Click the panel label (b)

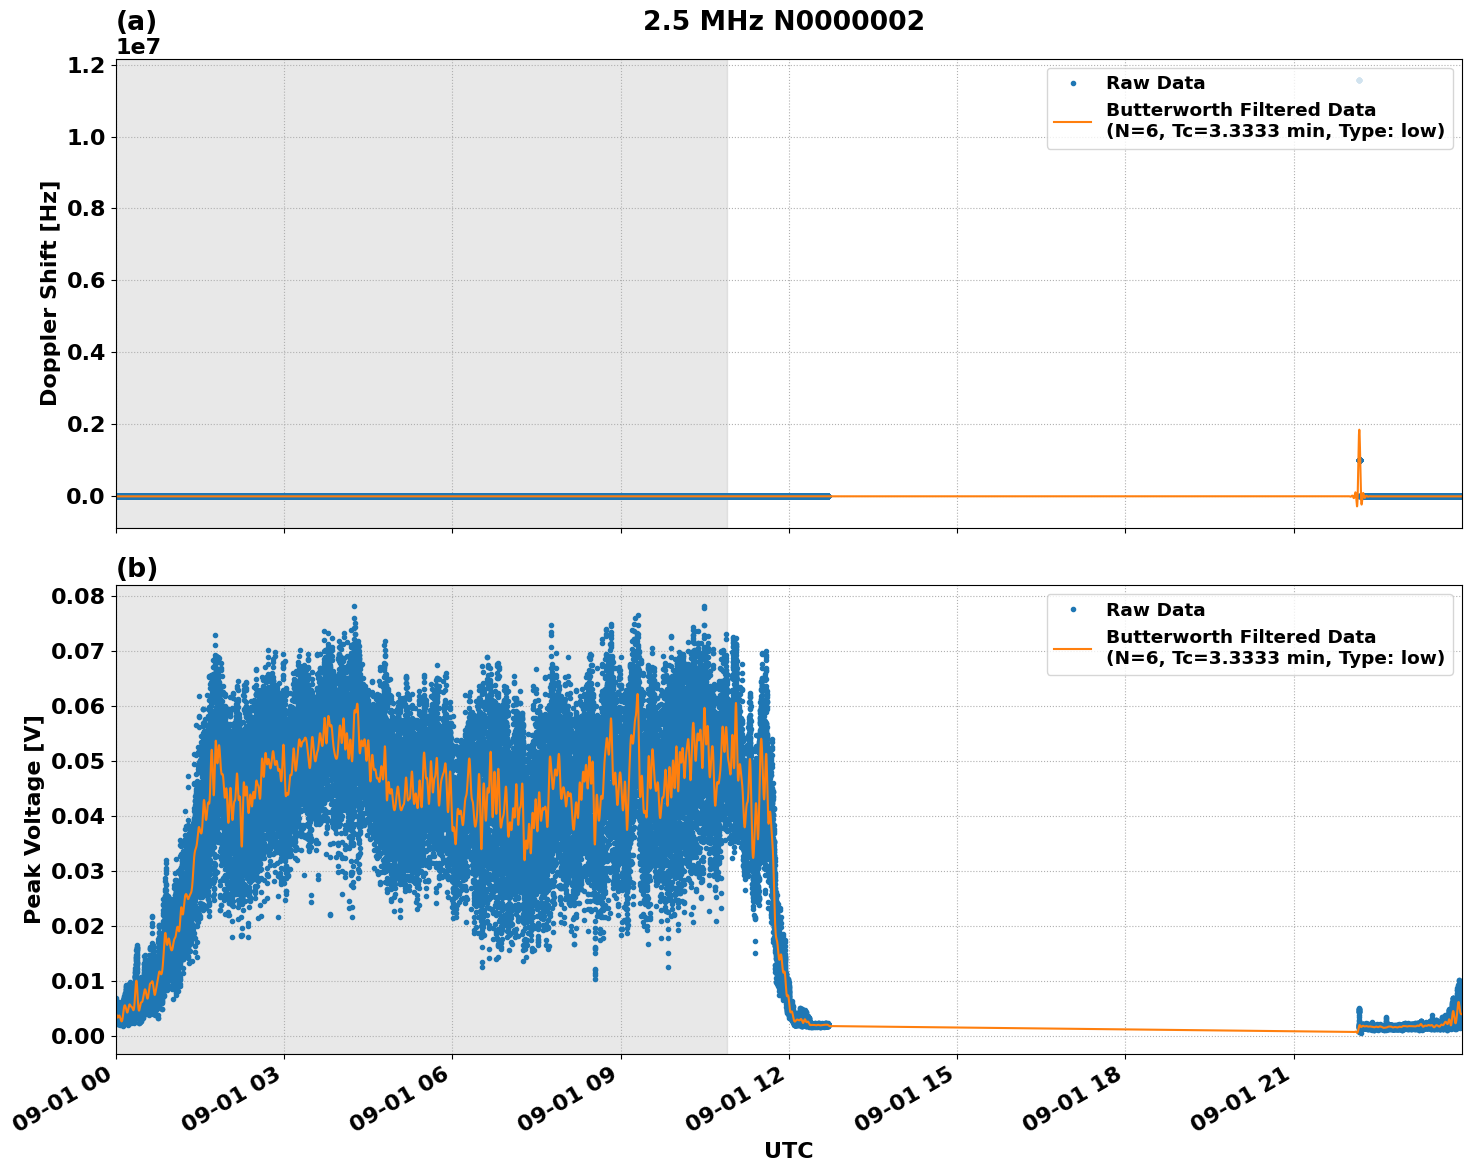(138, 568)
